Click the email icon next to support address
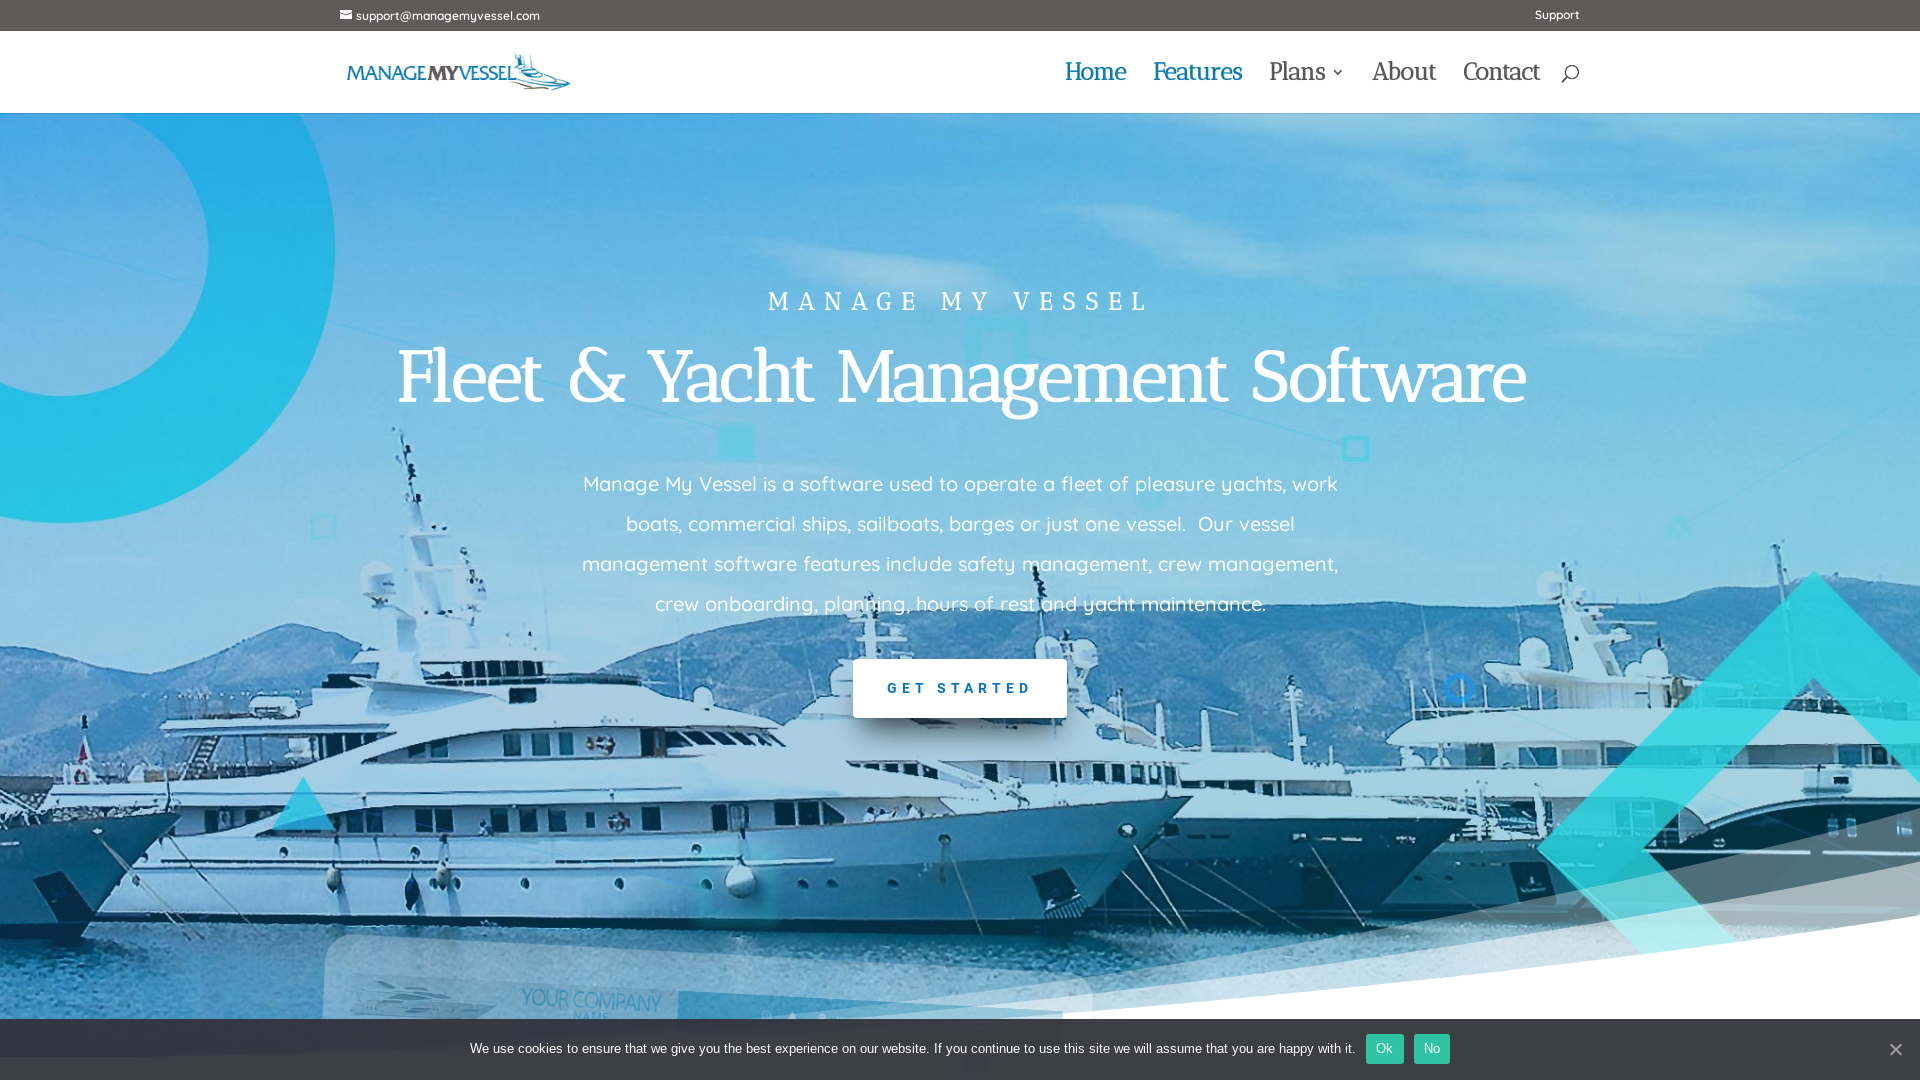The height and width of the screenshot is (1080, 1920). pos(345,15)
